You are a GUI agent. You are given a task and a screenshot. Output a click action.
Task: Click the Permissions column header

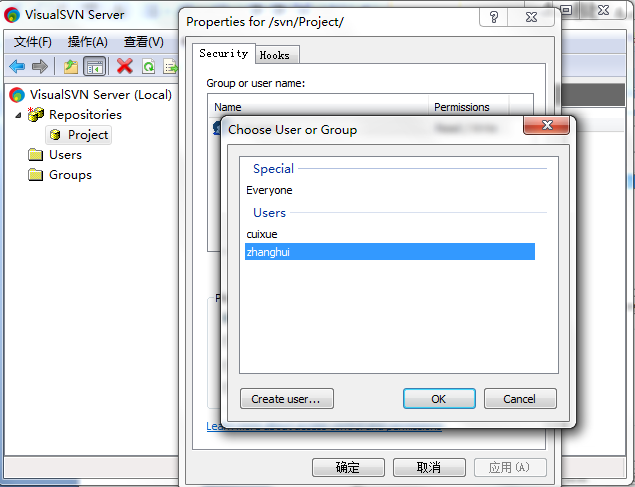click(469, 107)
